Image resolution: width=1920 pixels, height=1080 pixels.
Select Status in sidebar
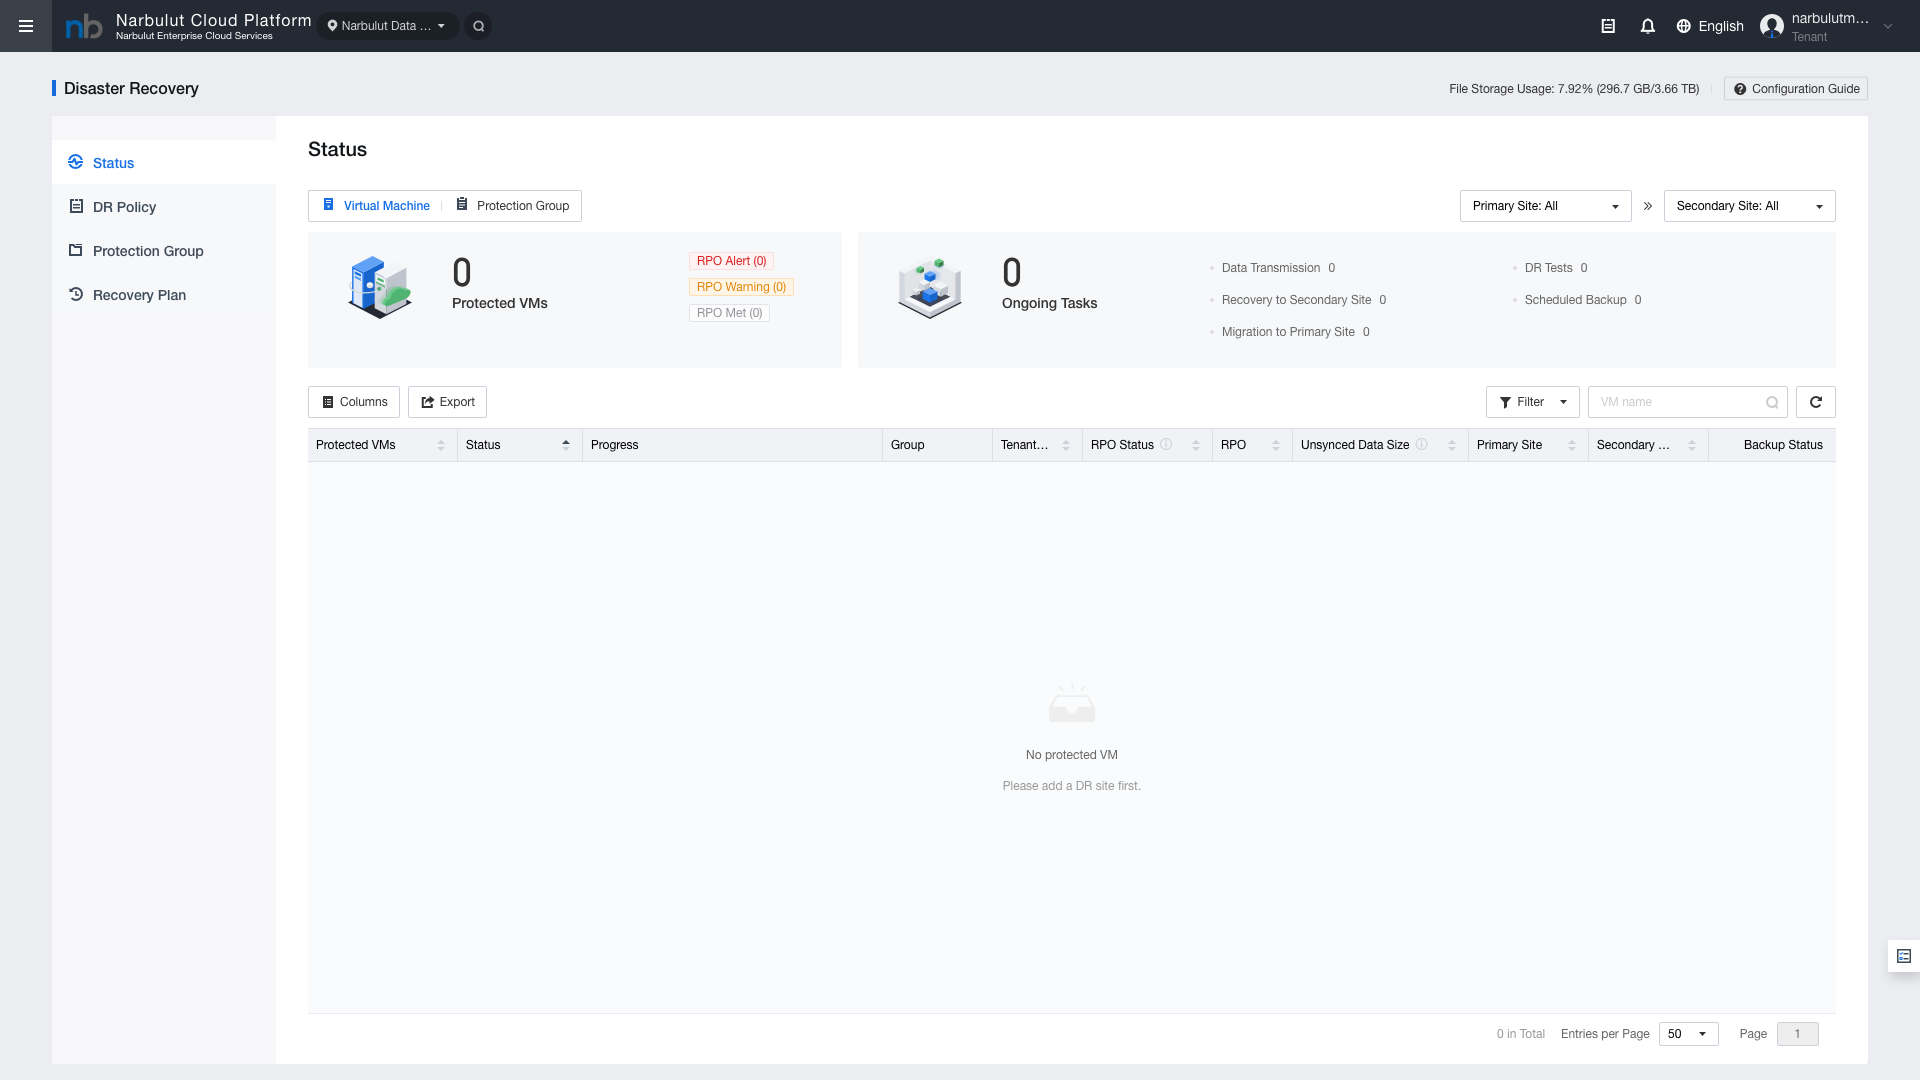164,162
